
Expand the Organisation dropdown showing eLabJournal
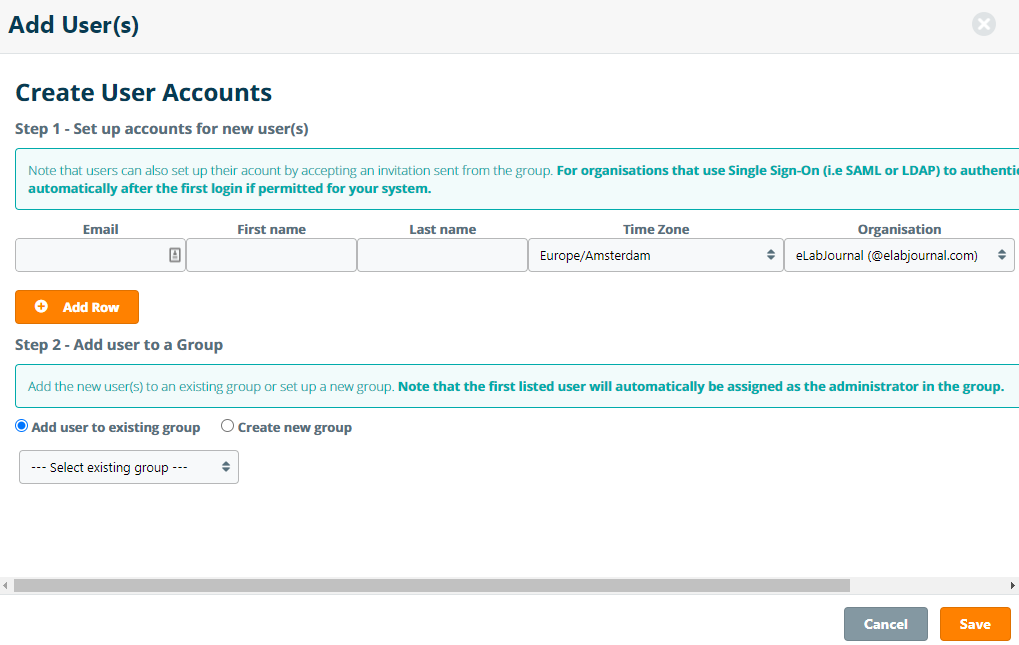click(x=898, y=255)
